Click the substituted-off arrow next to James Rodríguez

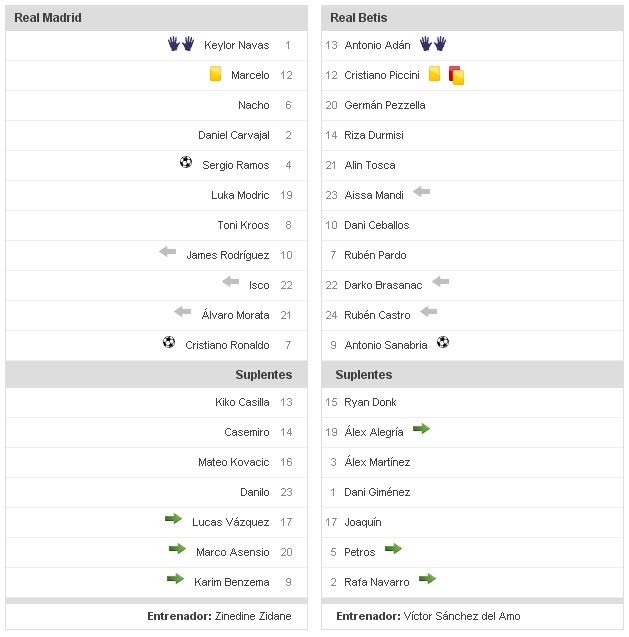168,252
